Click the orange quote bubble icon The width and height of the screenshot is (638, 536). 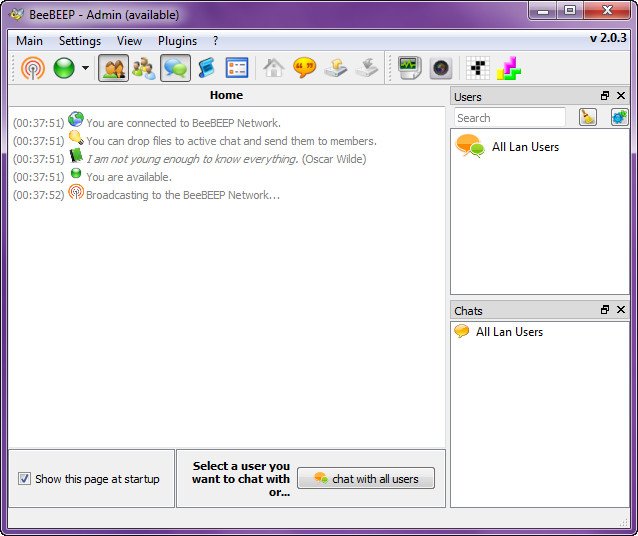pyautogui.click(x=304, y=68)
